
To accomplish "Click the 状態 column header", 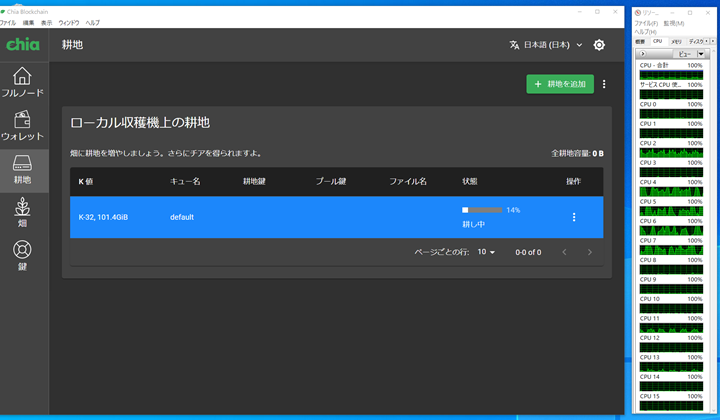I will tap(469, 181).
